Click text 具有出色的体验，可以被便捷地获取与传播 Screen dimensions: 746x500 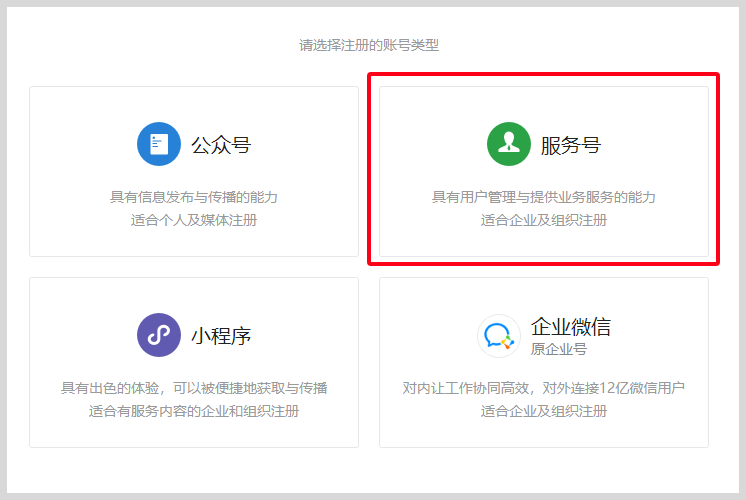click(x=194, y=388)
